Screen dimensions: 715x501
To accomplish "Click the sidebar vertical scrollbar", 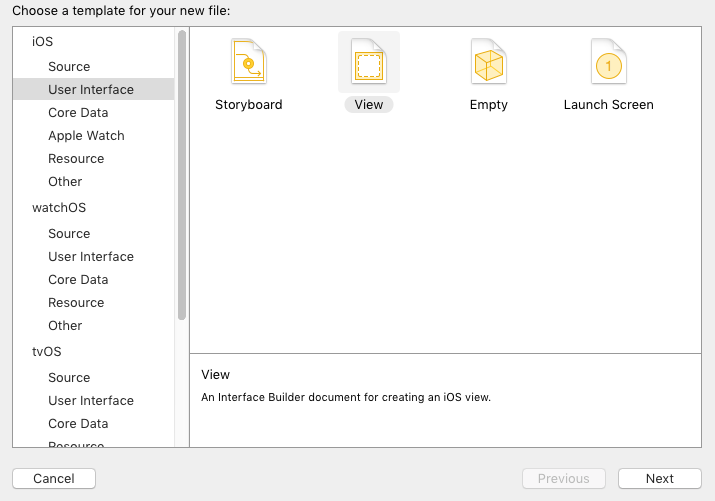I will pos(181,175).
